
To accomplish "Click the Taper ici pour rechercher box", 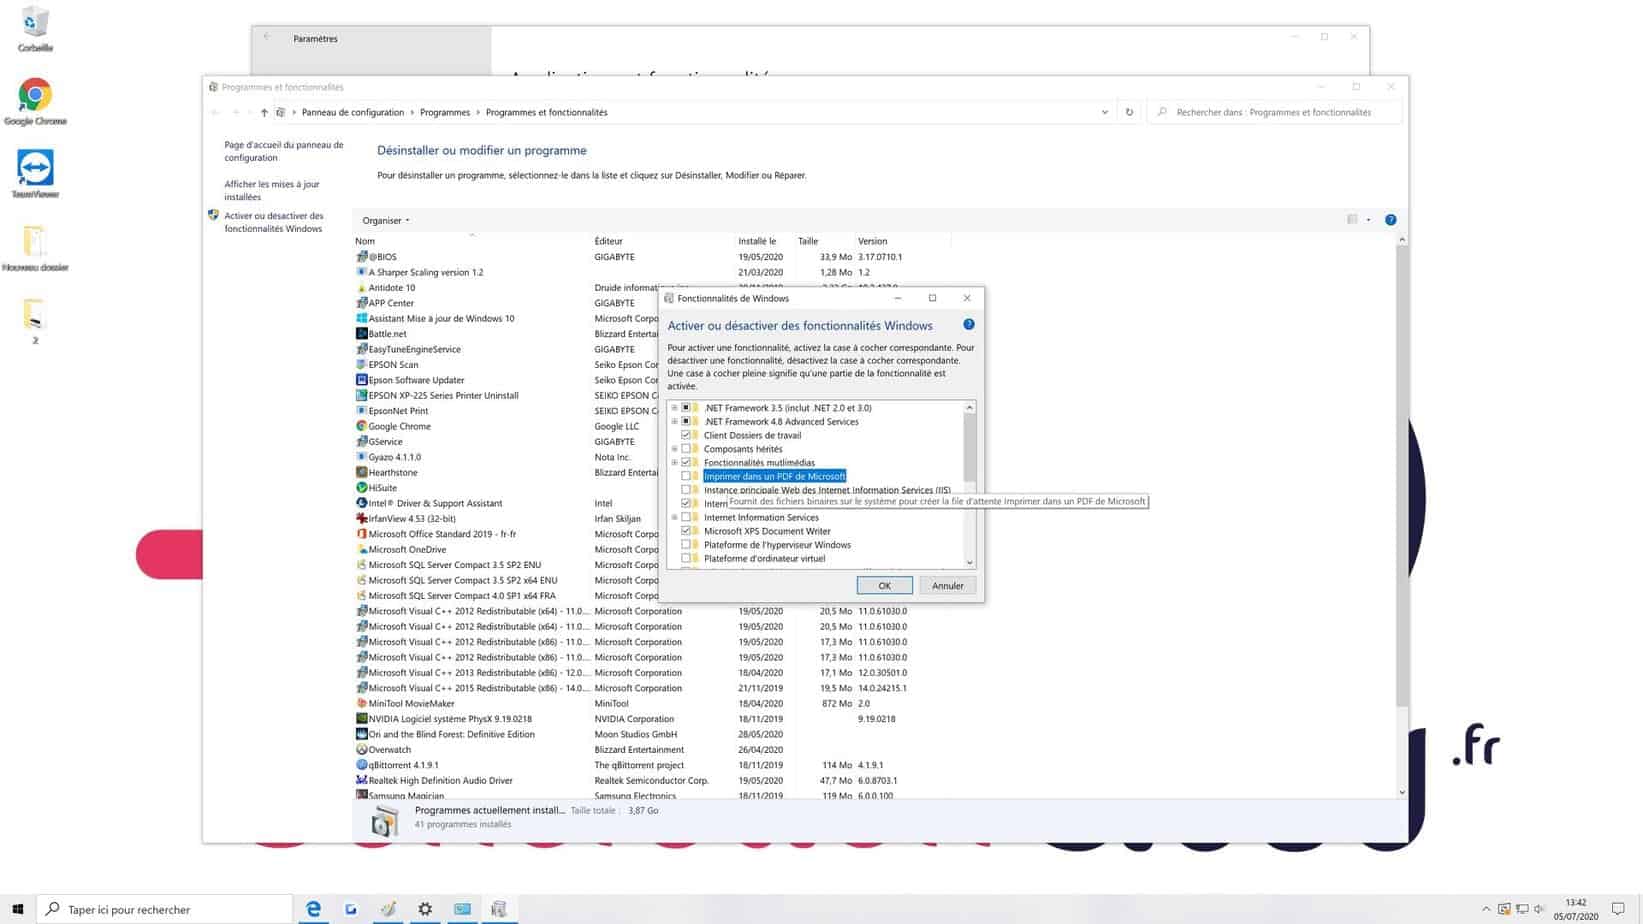I will 165,909.
